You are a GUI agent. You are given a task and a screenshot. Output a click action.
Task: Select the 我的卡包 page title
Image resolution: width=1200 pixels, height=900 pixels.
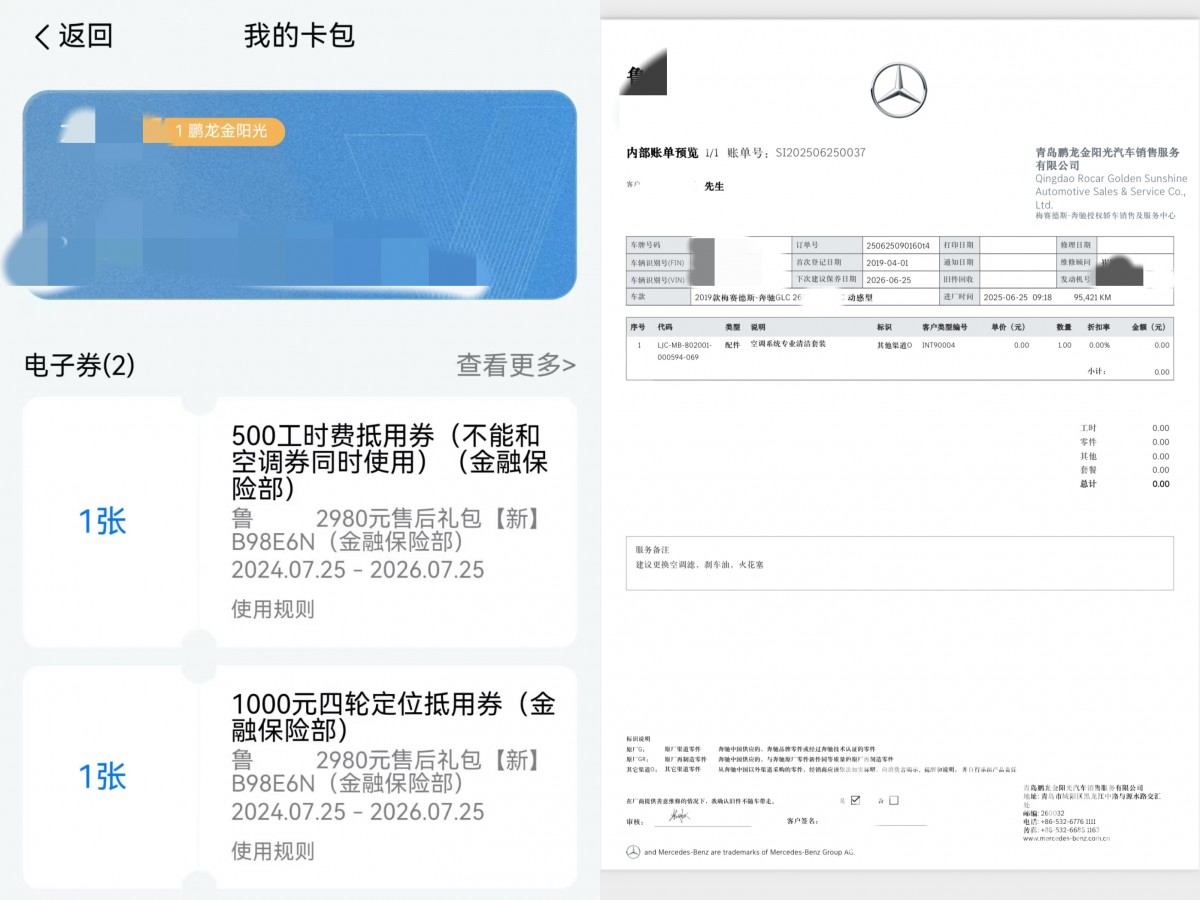pyautogui.click(x=300, y=36)
